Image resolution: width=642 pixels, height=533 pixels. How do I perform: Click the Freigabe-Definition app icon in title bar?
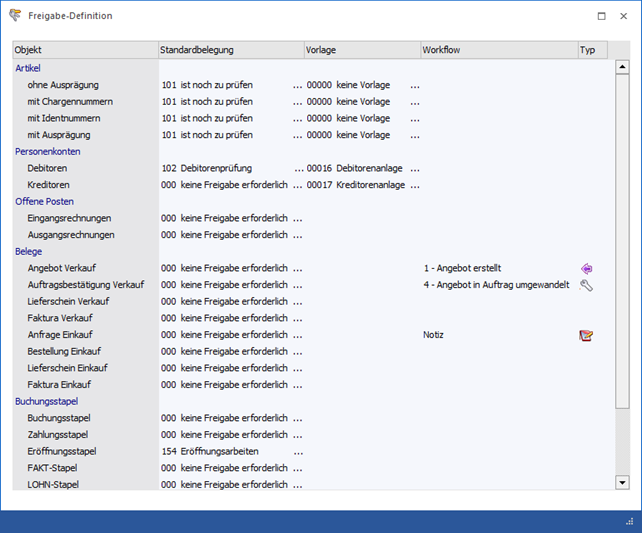click(x=15, y=16)
